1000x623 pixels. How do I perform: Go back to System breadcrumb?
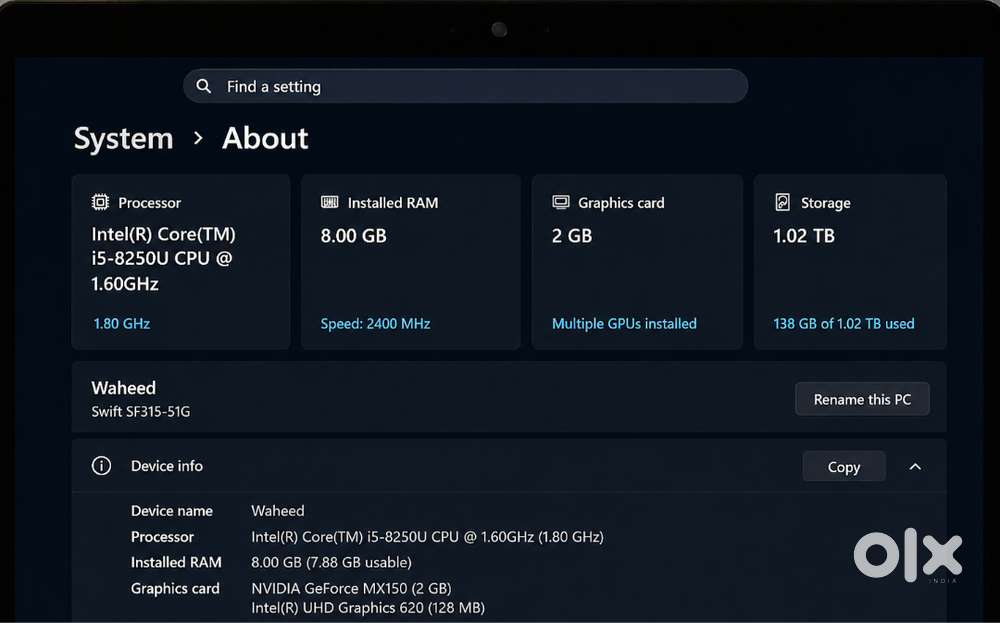coord(124,138)
